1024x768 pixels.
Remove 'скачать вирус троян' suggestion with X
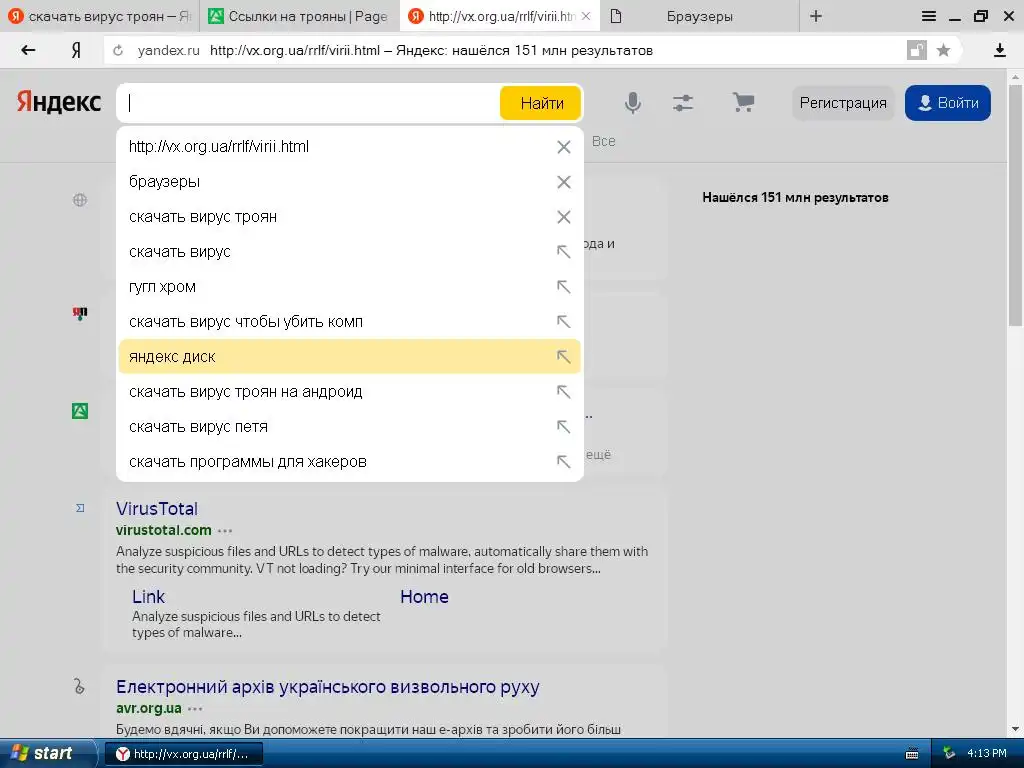click(564, 217)
